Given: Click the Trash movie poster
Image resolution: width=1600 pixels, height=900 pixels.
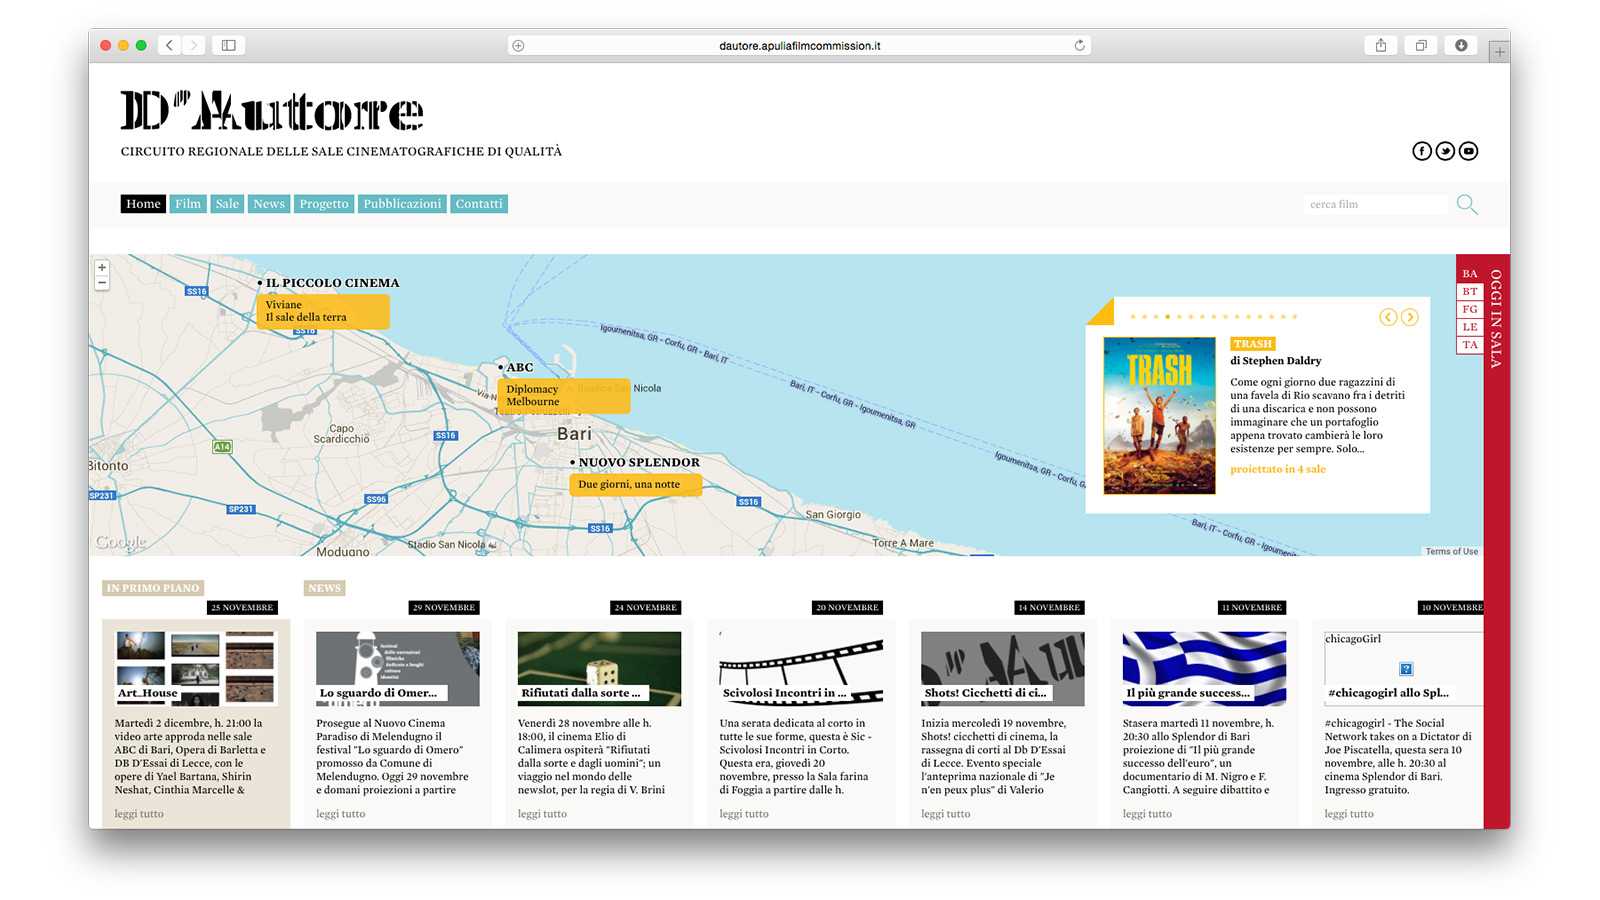Looking at the screenshot, I should pos(1159,416).
